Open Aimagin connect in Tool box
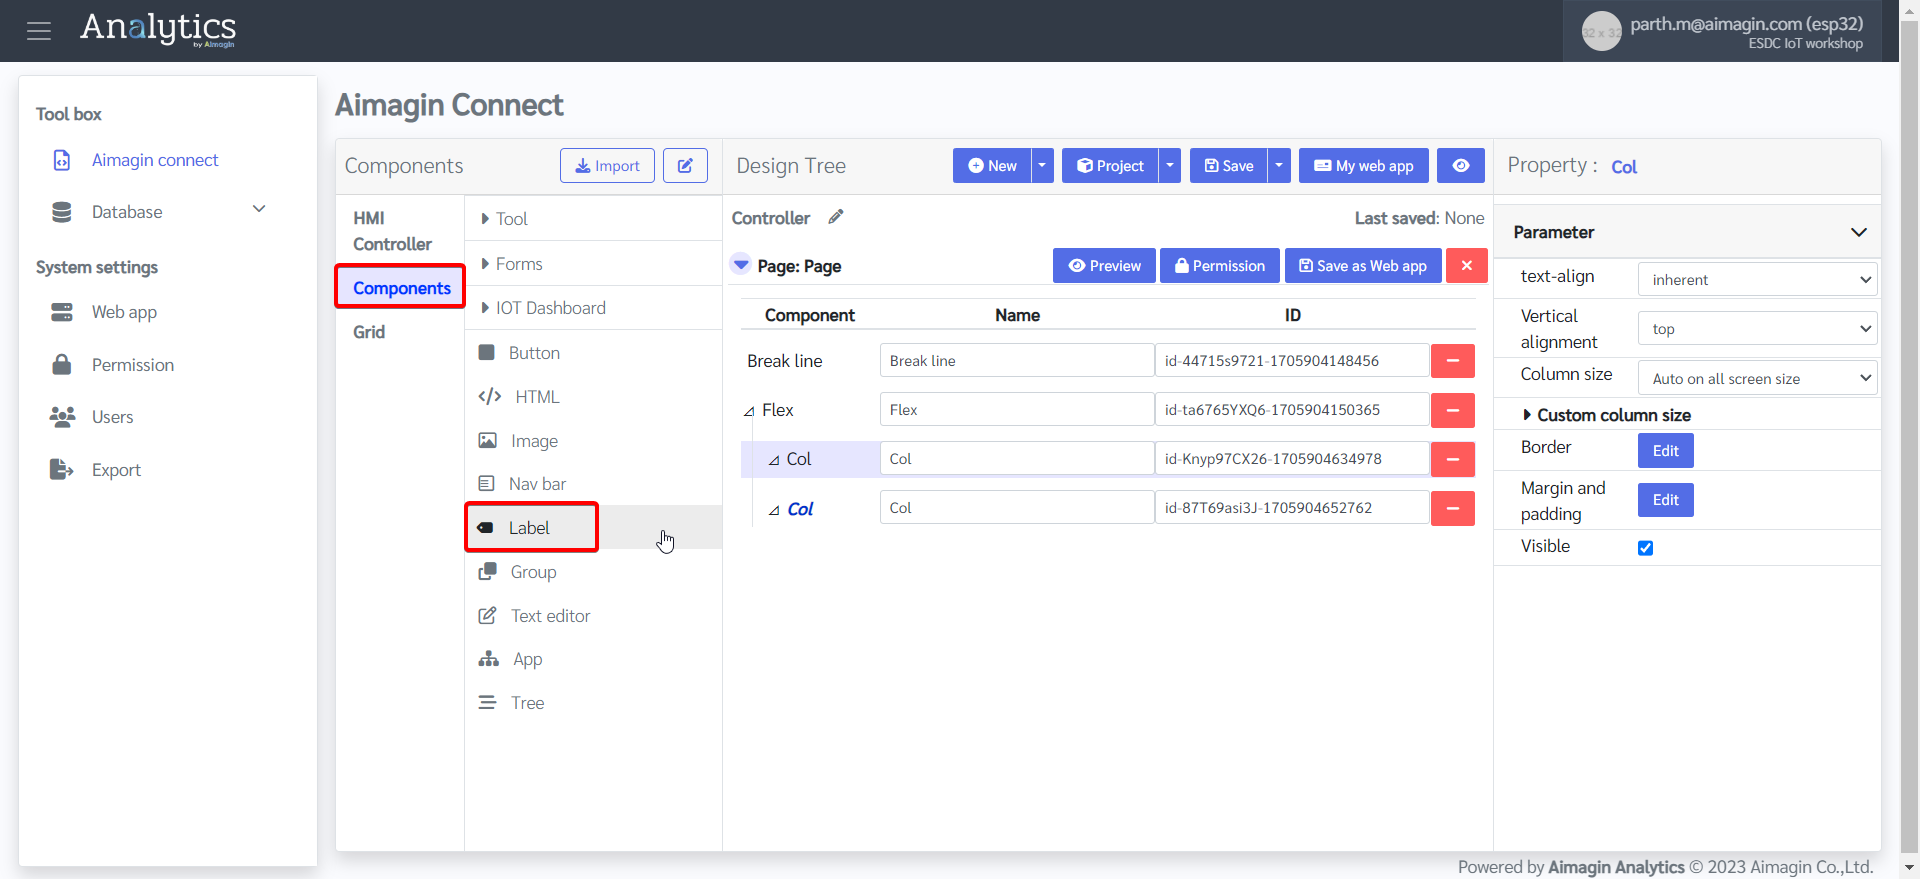Screen dimensions: 1920x879 pyautogui.click(x=155, y=160)
